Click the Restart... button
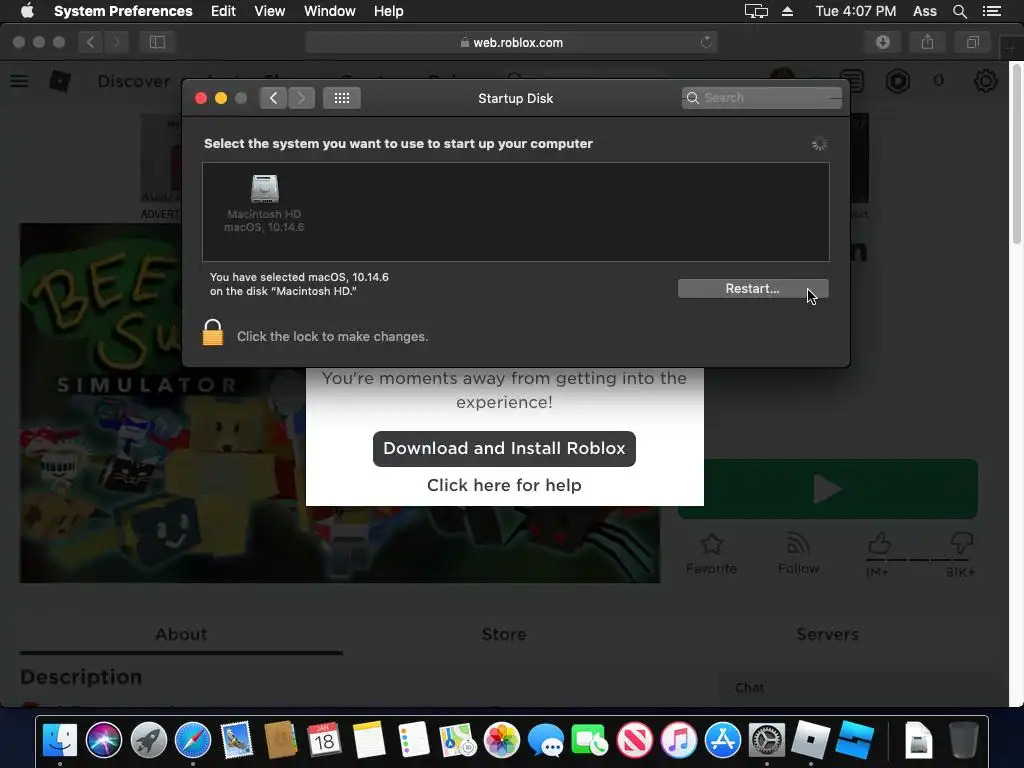The image size is (1024, 768). click(753, 289)
